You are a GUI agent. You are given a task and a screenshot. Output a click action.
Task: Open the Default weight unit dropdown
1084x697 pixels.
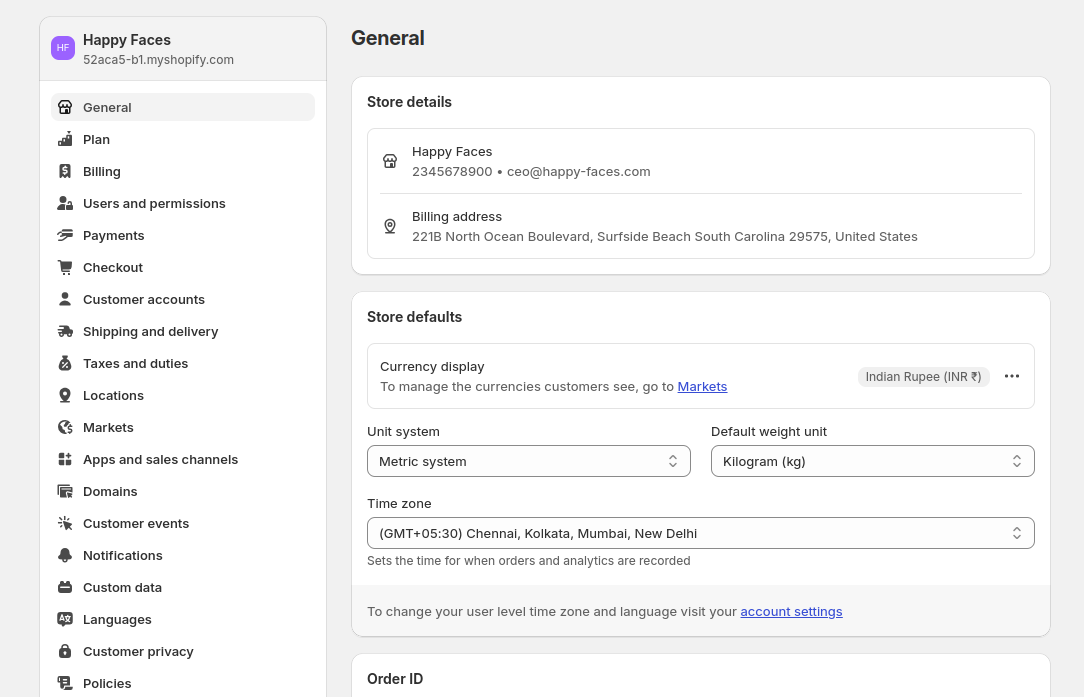point(872,461)
